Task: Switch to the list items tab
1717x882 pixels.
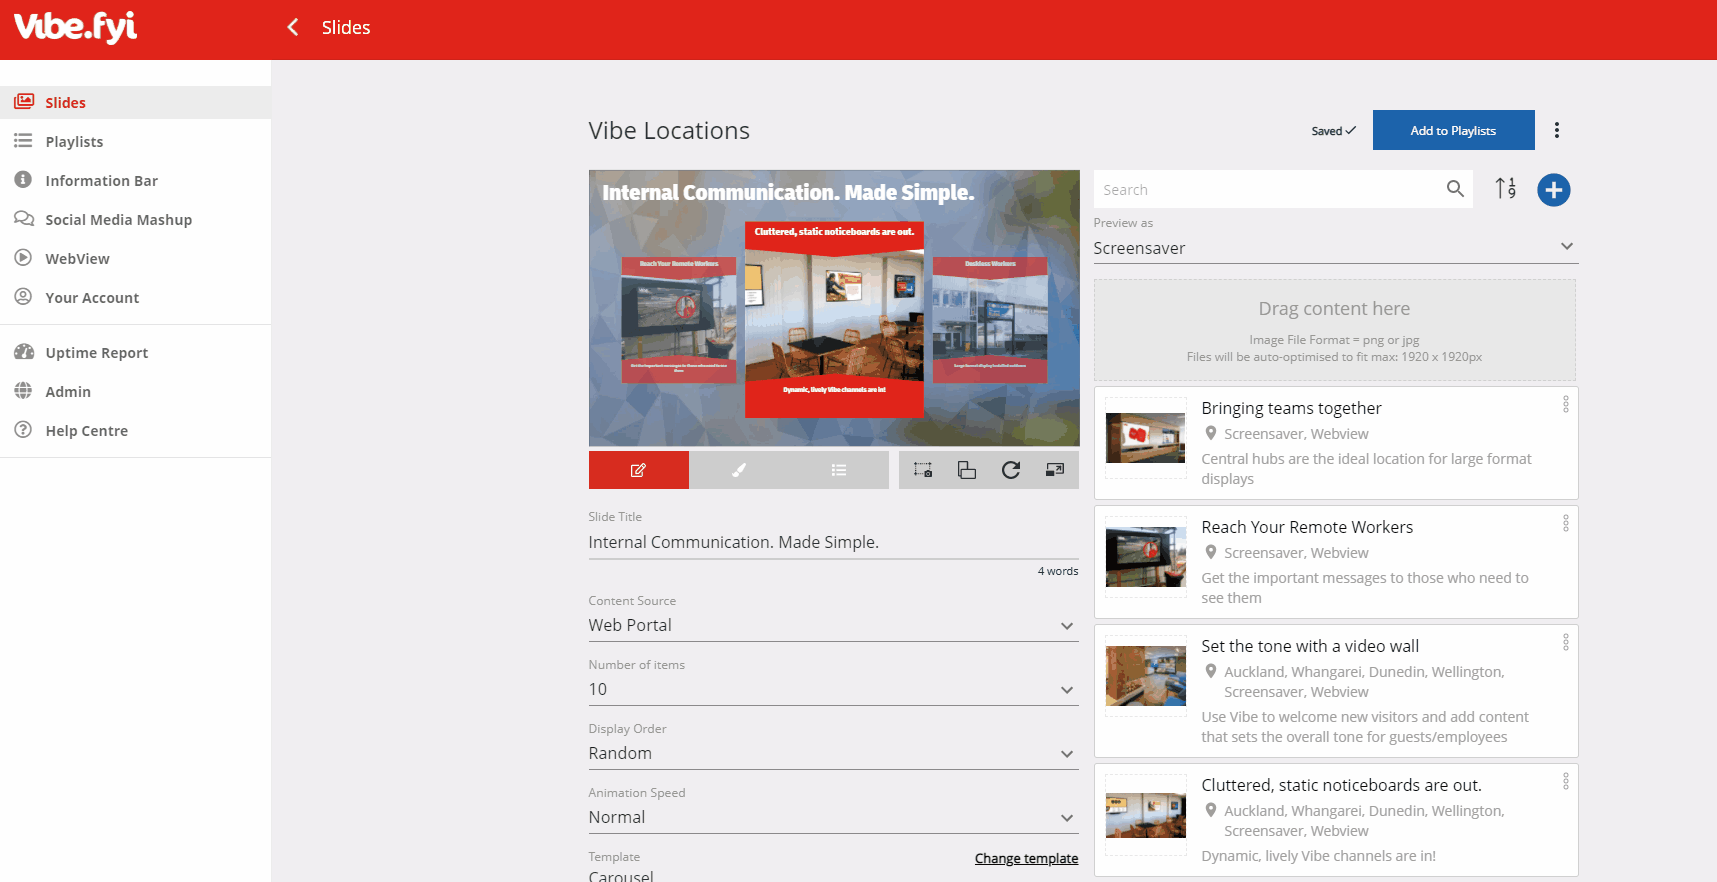Action: 839,470
